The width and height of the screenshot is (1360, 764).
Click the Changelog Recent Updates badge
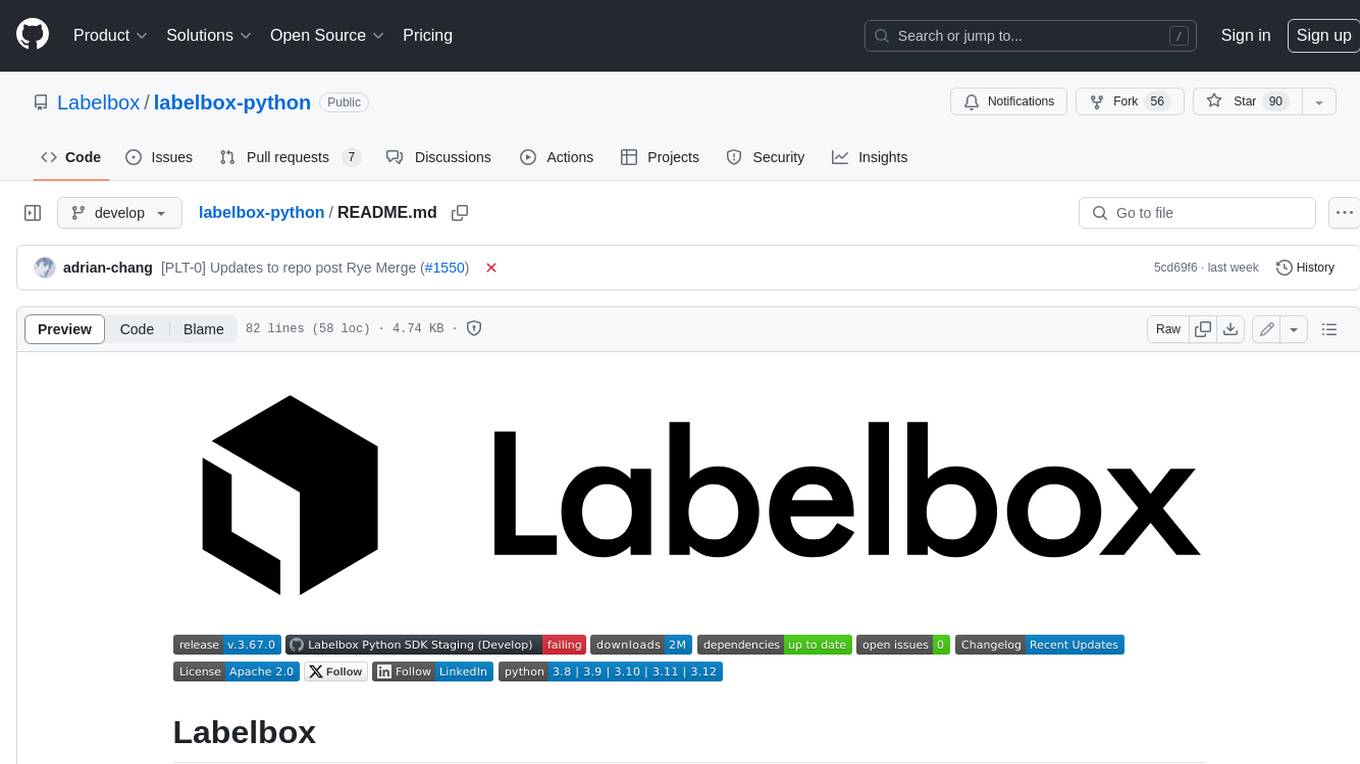(1040, 645)
